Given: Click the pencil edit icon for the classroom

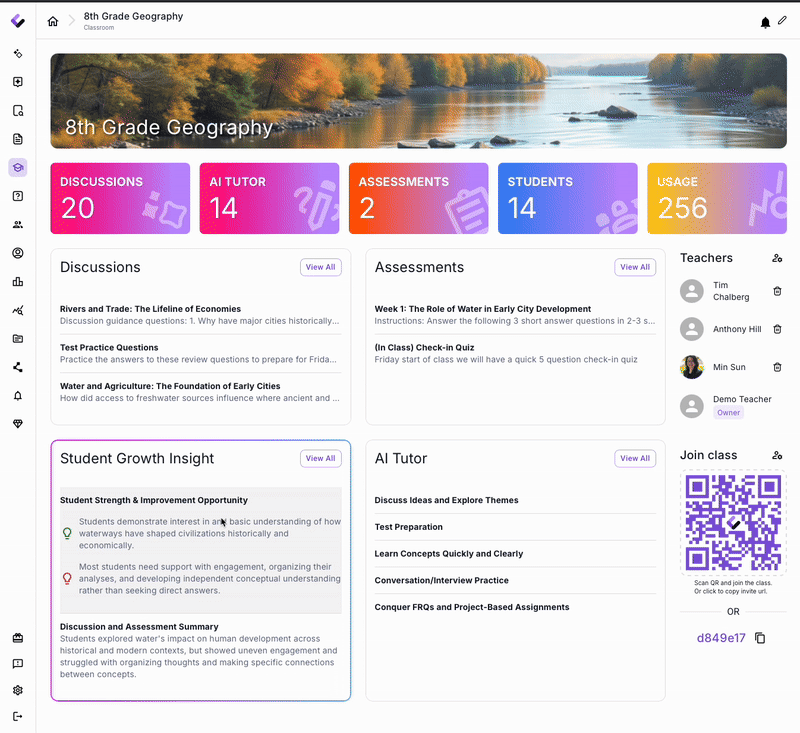Looking at the screenshot, I should (782, 21).
